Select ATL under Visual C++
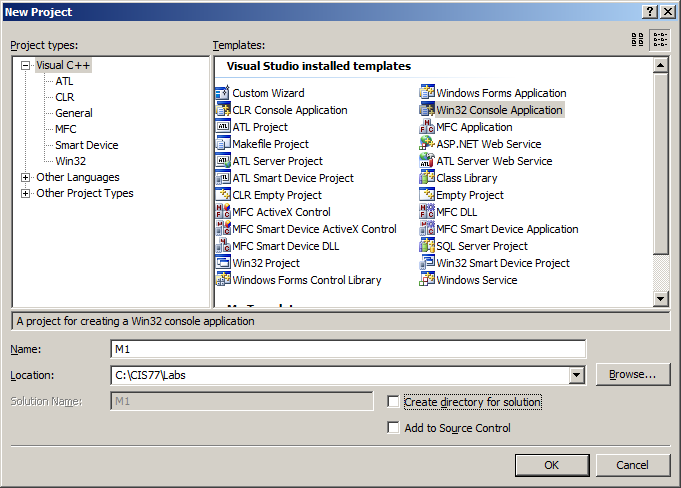Image resolution: width=681 pixels, height=488 pixels. [x=64, y=81]
